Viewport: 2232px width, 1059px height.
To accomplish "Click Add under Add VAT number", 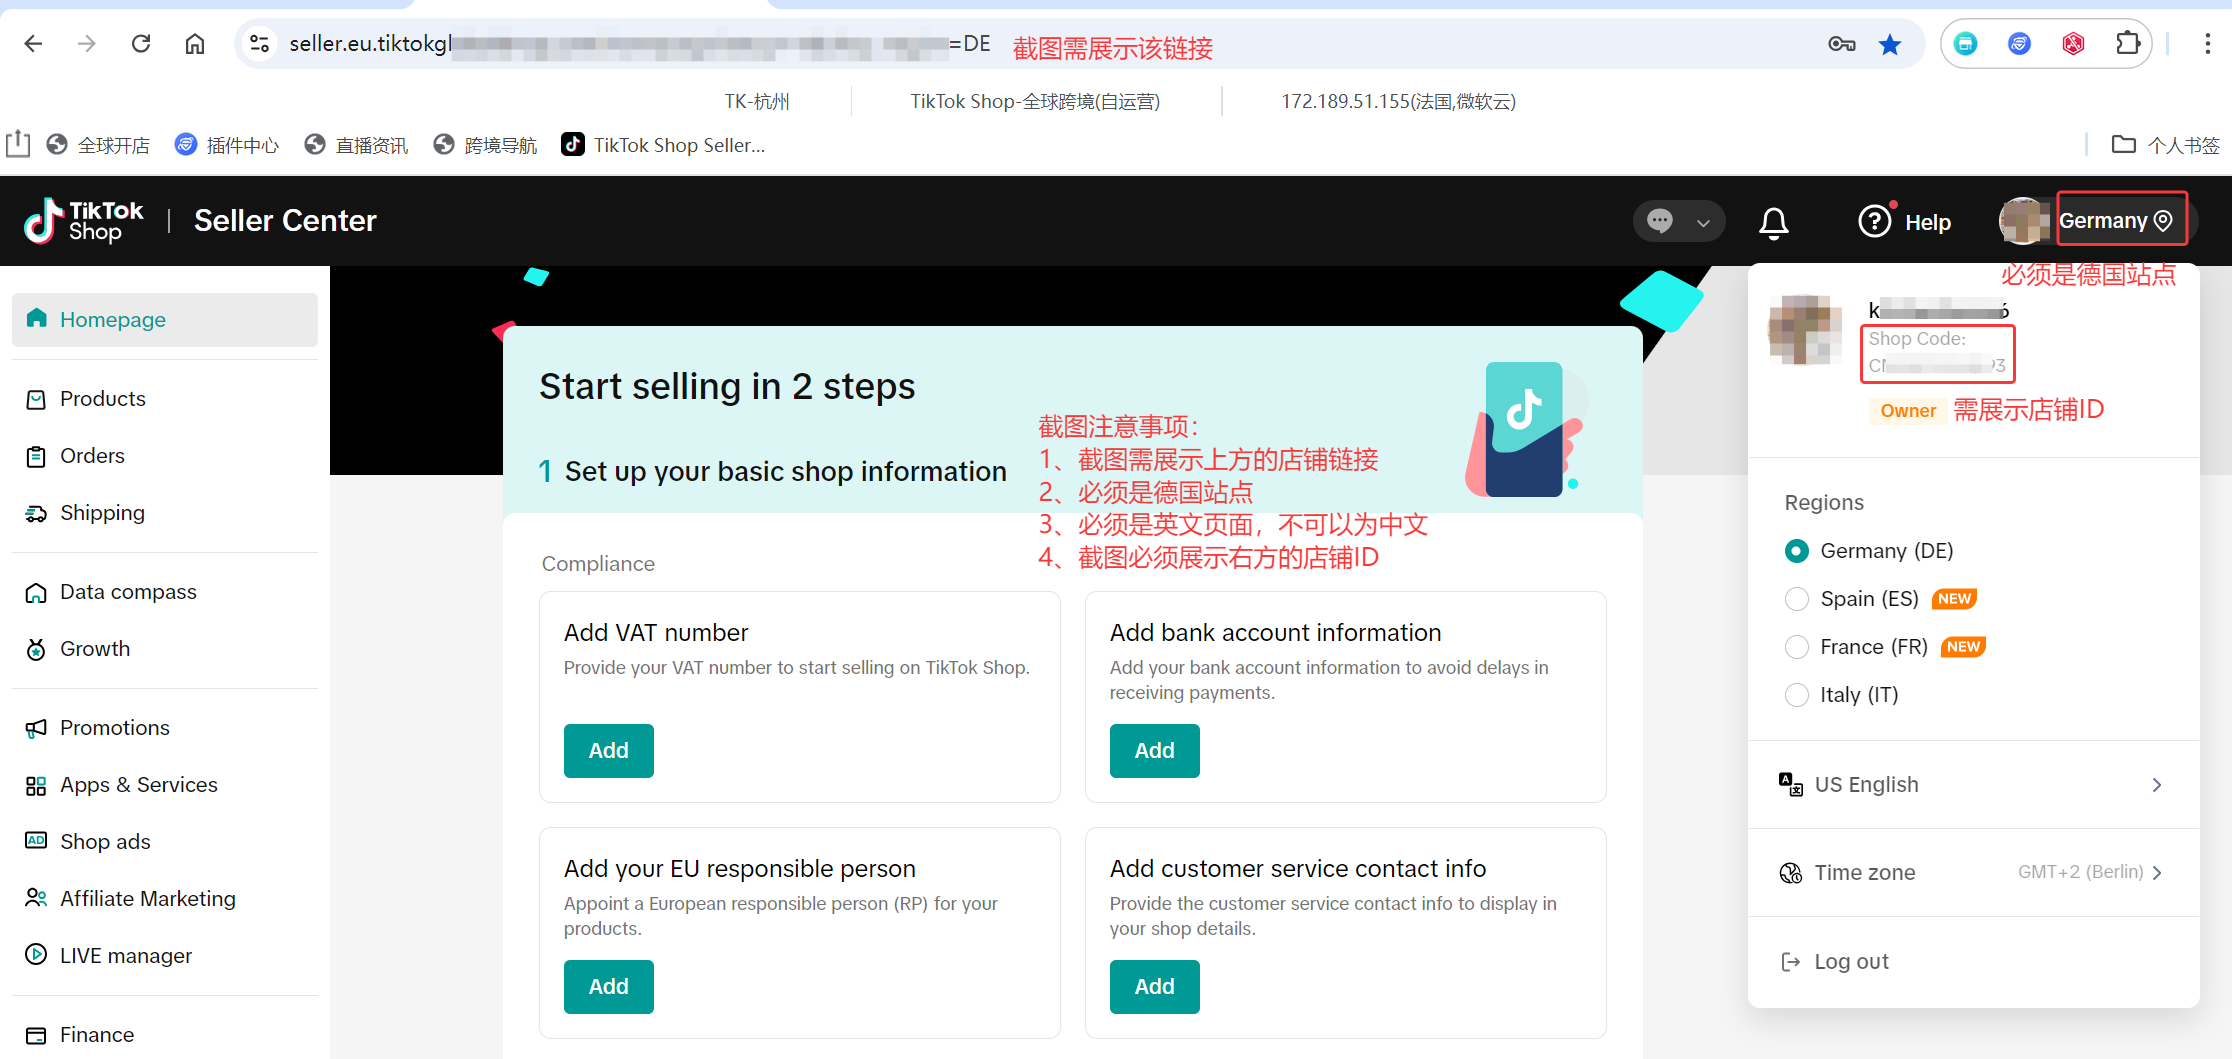I will [608, 751].
